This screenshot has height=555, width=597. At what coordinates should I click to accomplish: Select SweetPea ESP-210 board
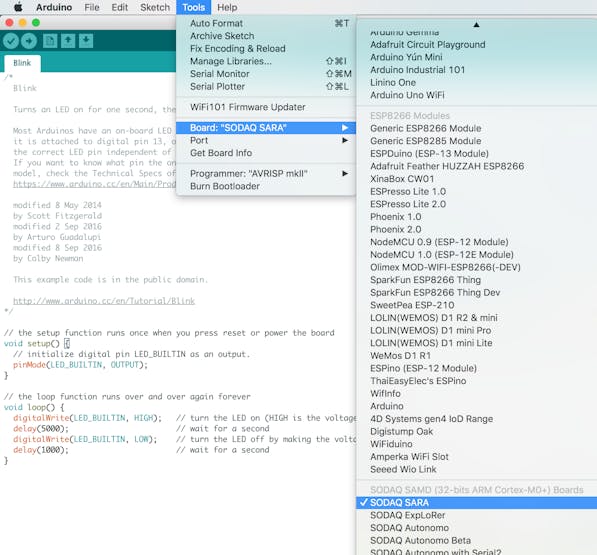[477, 305]
